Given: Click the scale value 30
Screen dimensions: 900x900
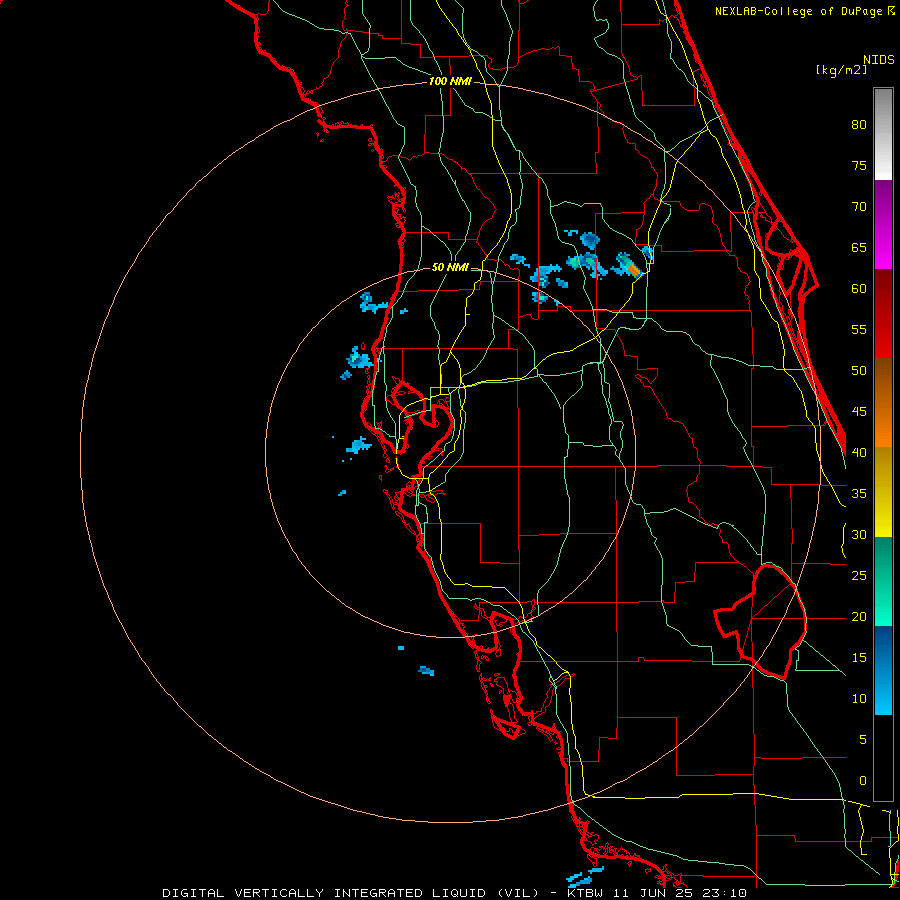Looking at the screenshot, I should pos(859,534).
